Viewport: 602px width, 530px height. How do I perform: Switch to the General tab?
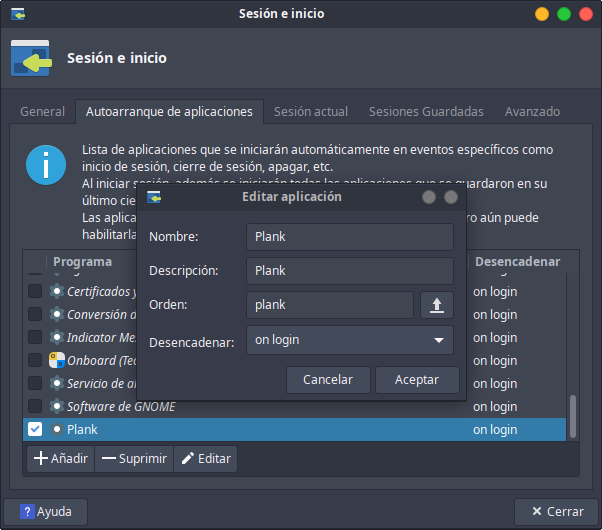click(x=42, y=112)
